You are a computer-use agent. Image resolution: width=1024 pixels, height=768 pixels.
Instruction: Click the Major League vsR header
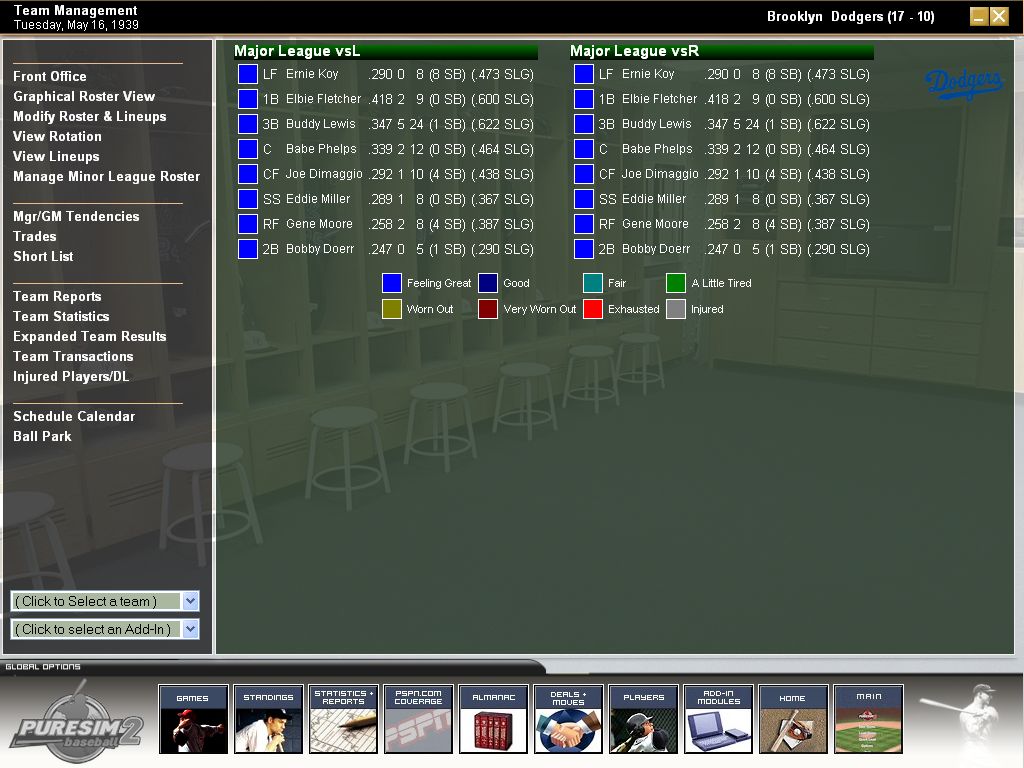click(722, 51)
